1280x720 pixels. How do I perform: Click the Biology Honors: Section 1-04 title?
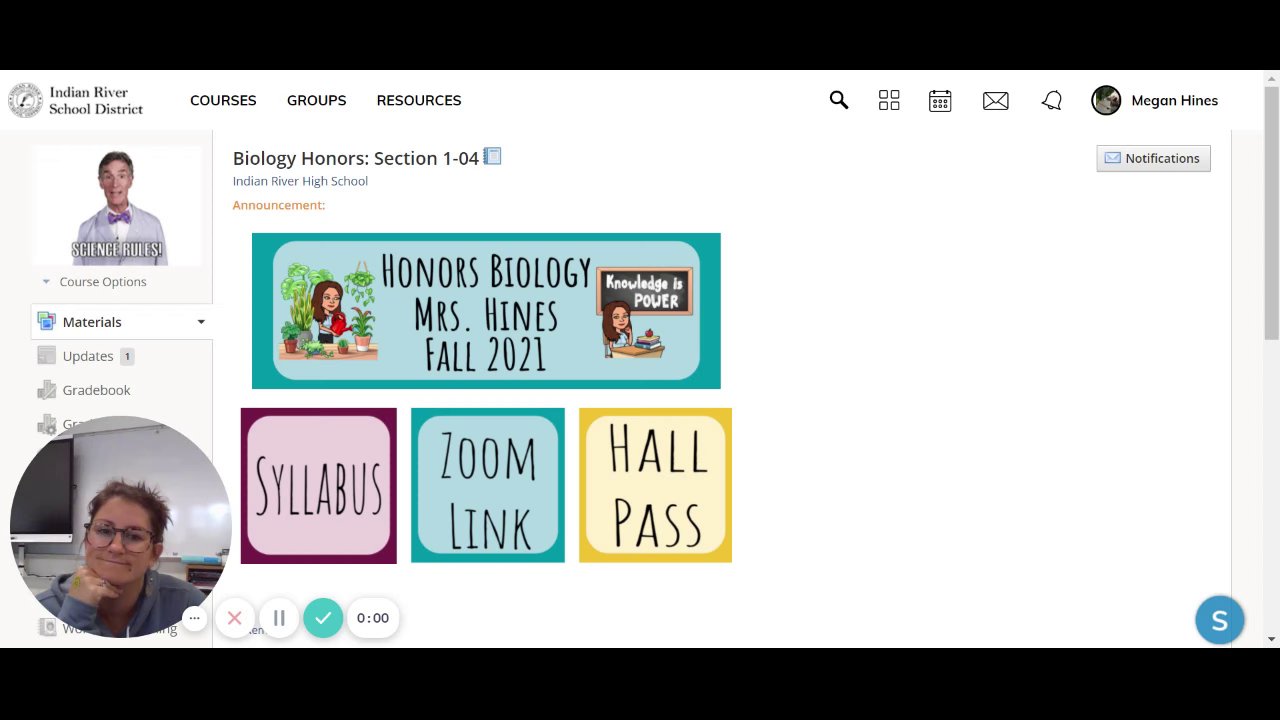pos(356,158)
